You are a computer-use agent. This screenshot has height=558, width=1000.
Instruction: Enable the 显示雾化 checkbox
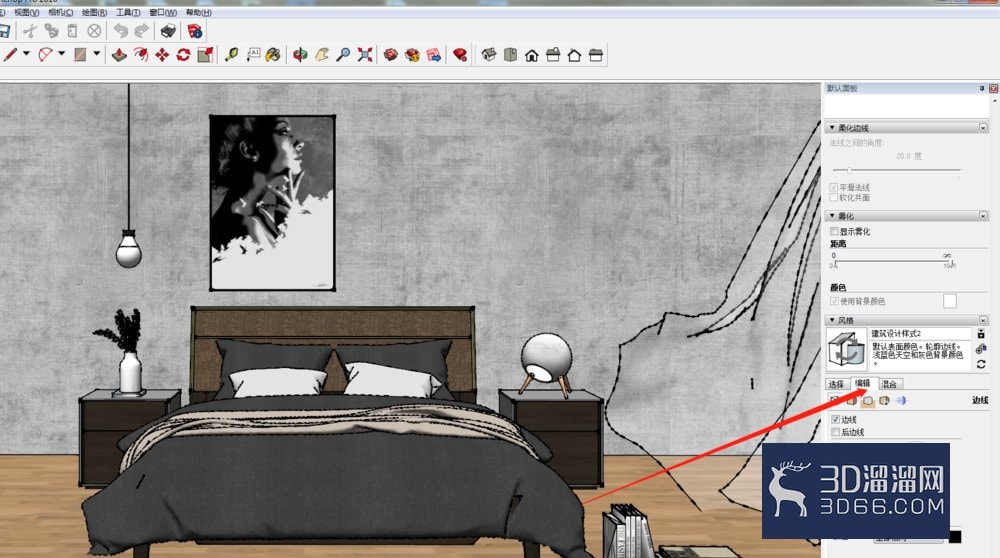coord(834,231)
